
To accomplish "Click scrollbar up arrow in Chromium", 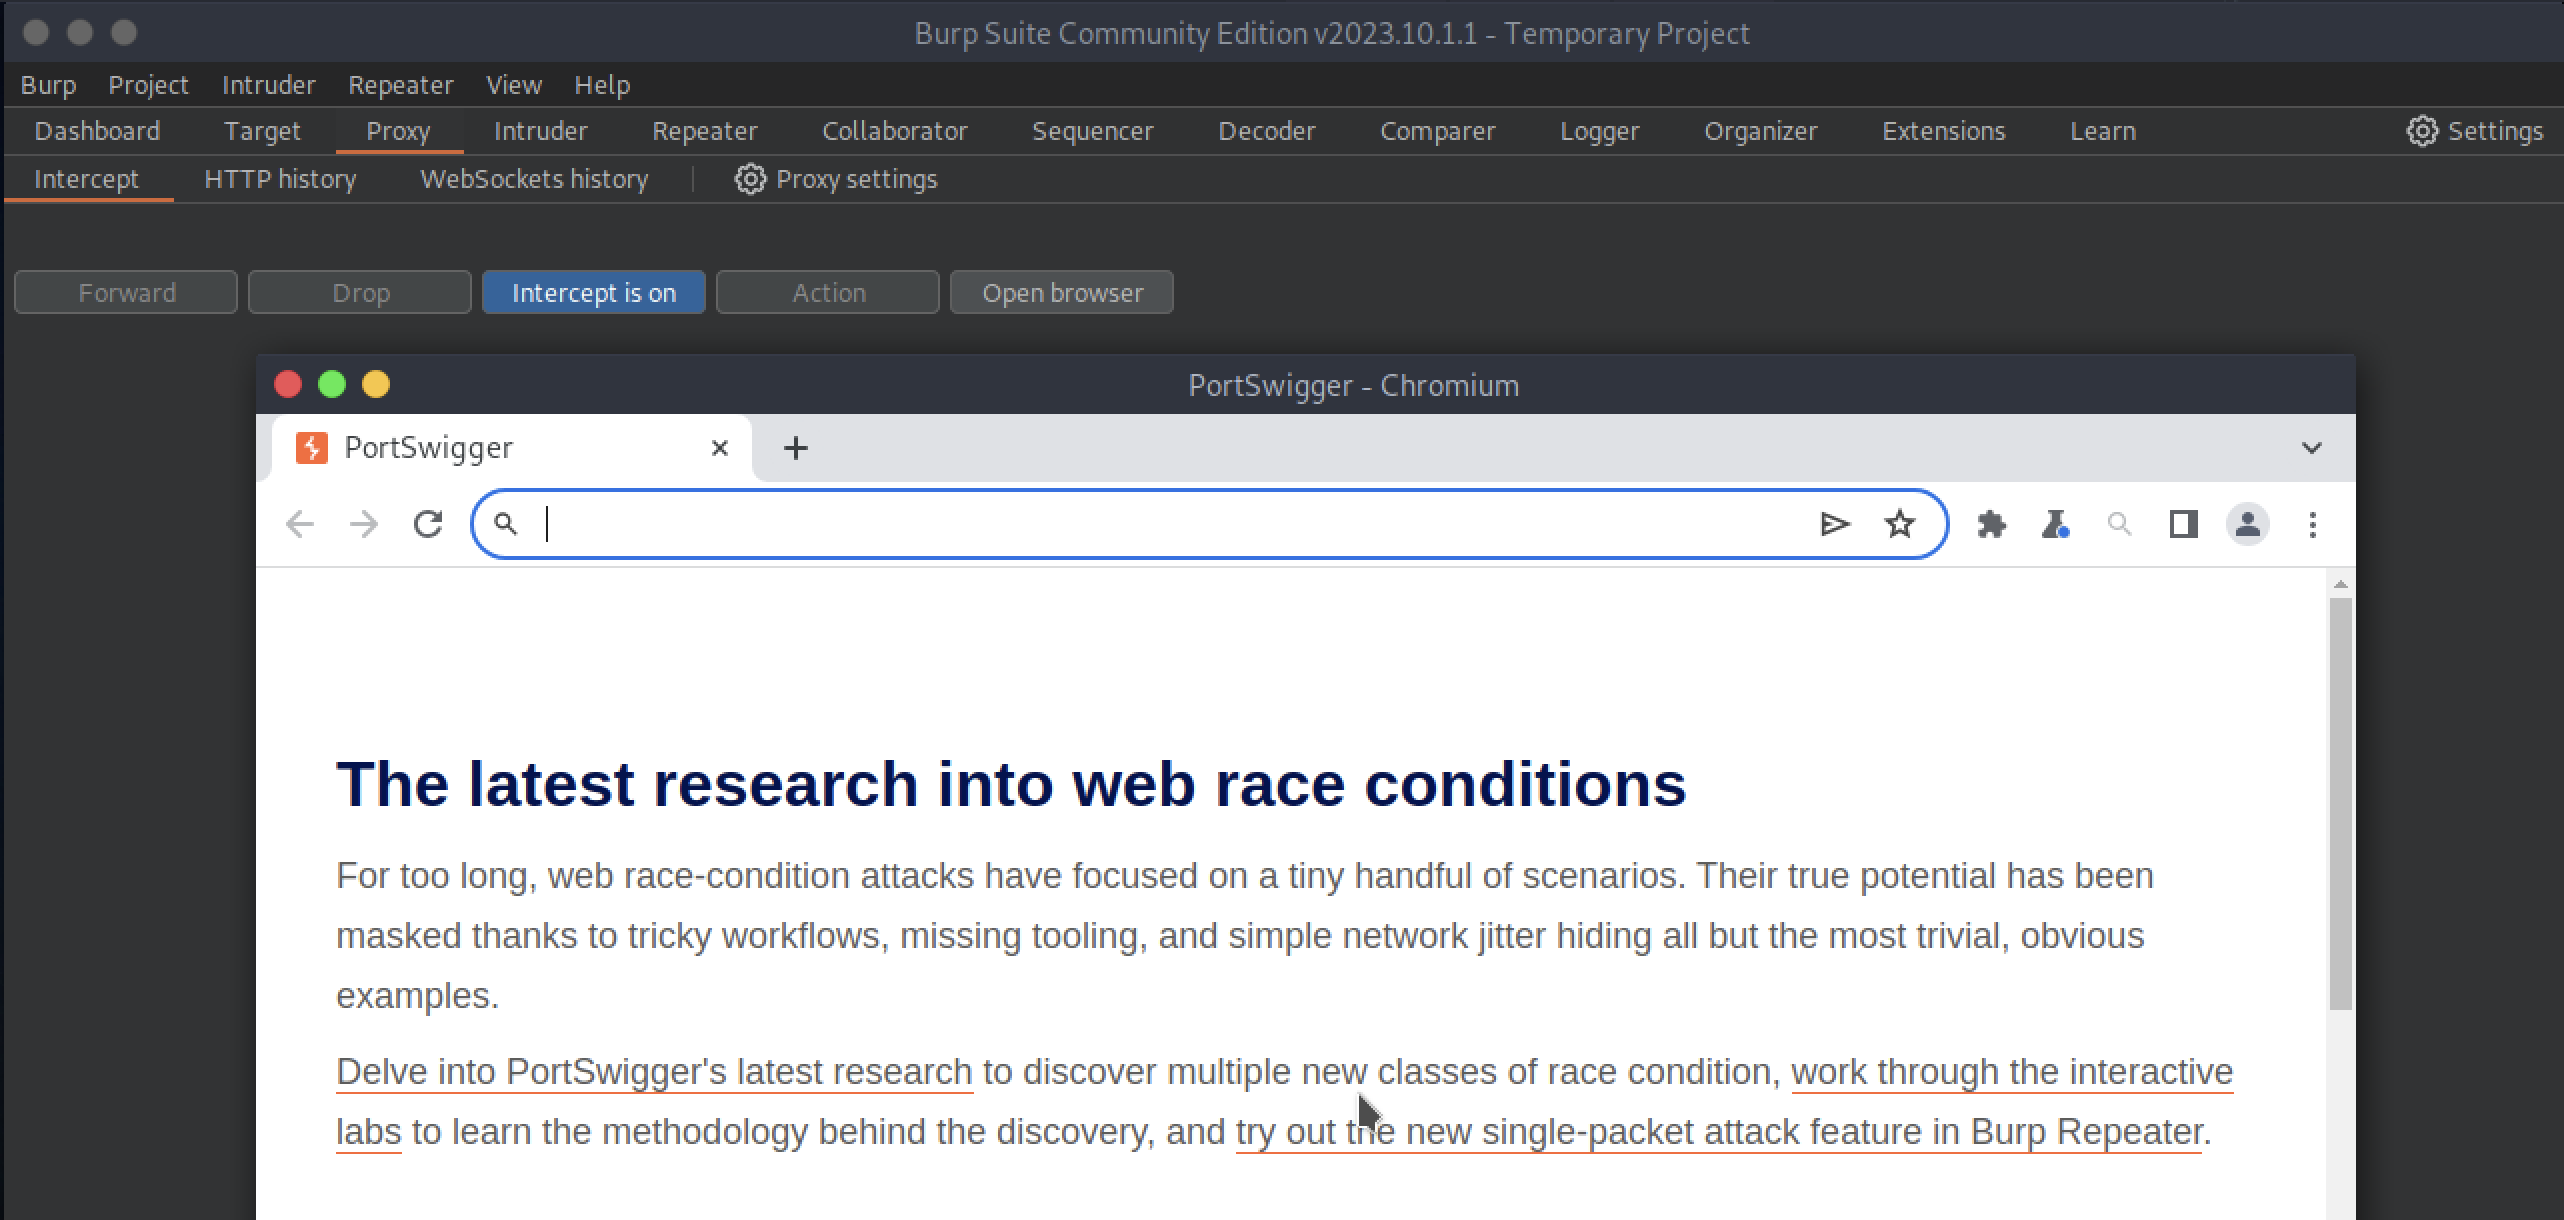I will pos(2340,584).
